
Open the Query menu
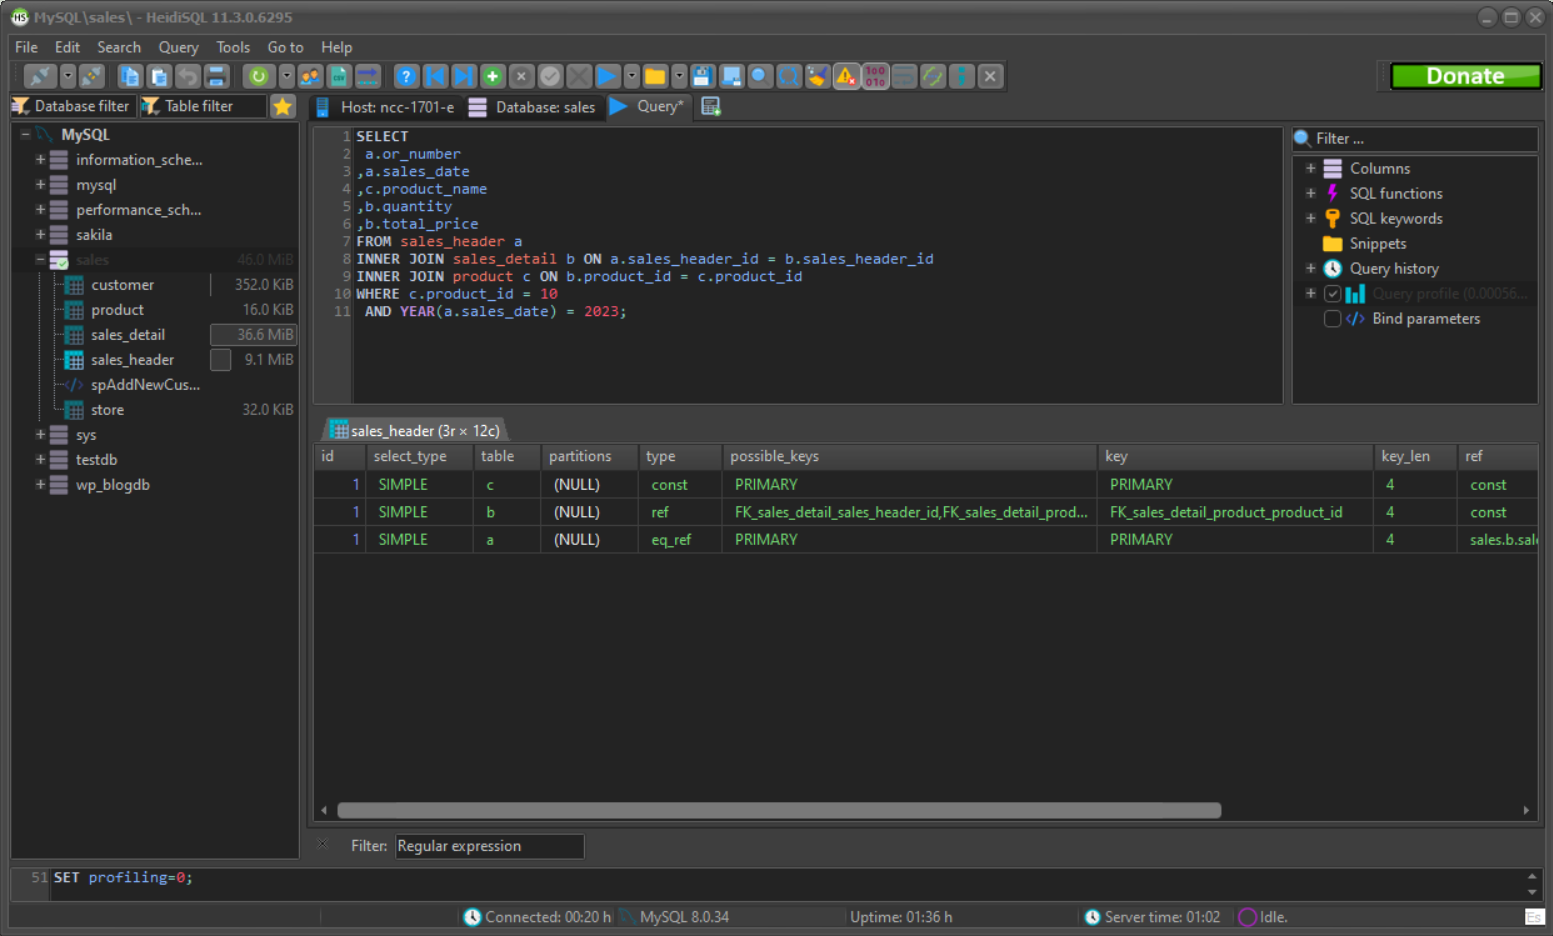pyautogui.click(x=178, y=47)
